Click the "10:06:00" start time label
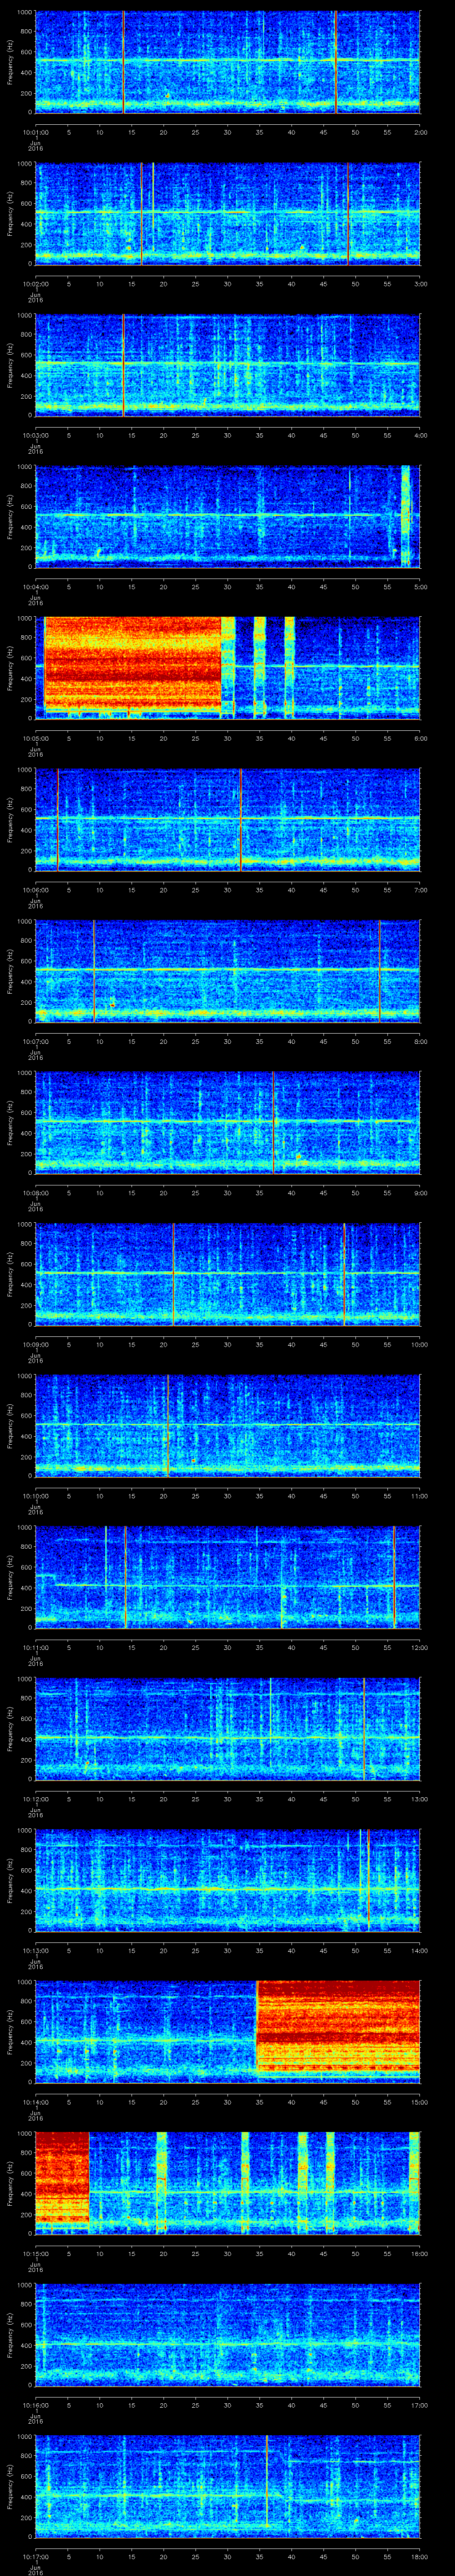The height and width of the screenshot is (2576, 455). pyautogui.click(x=36, y=890)
